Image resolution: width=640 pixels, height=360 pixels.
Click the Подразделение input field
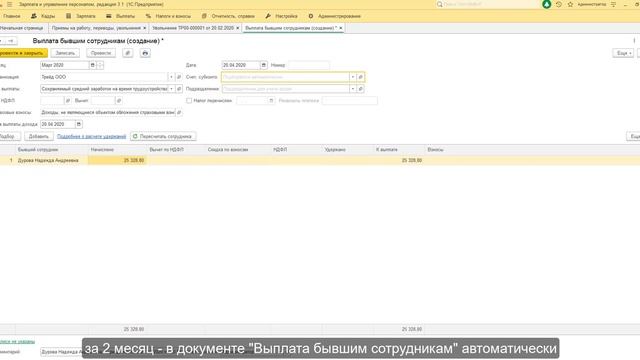tap(285, 89)
